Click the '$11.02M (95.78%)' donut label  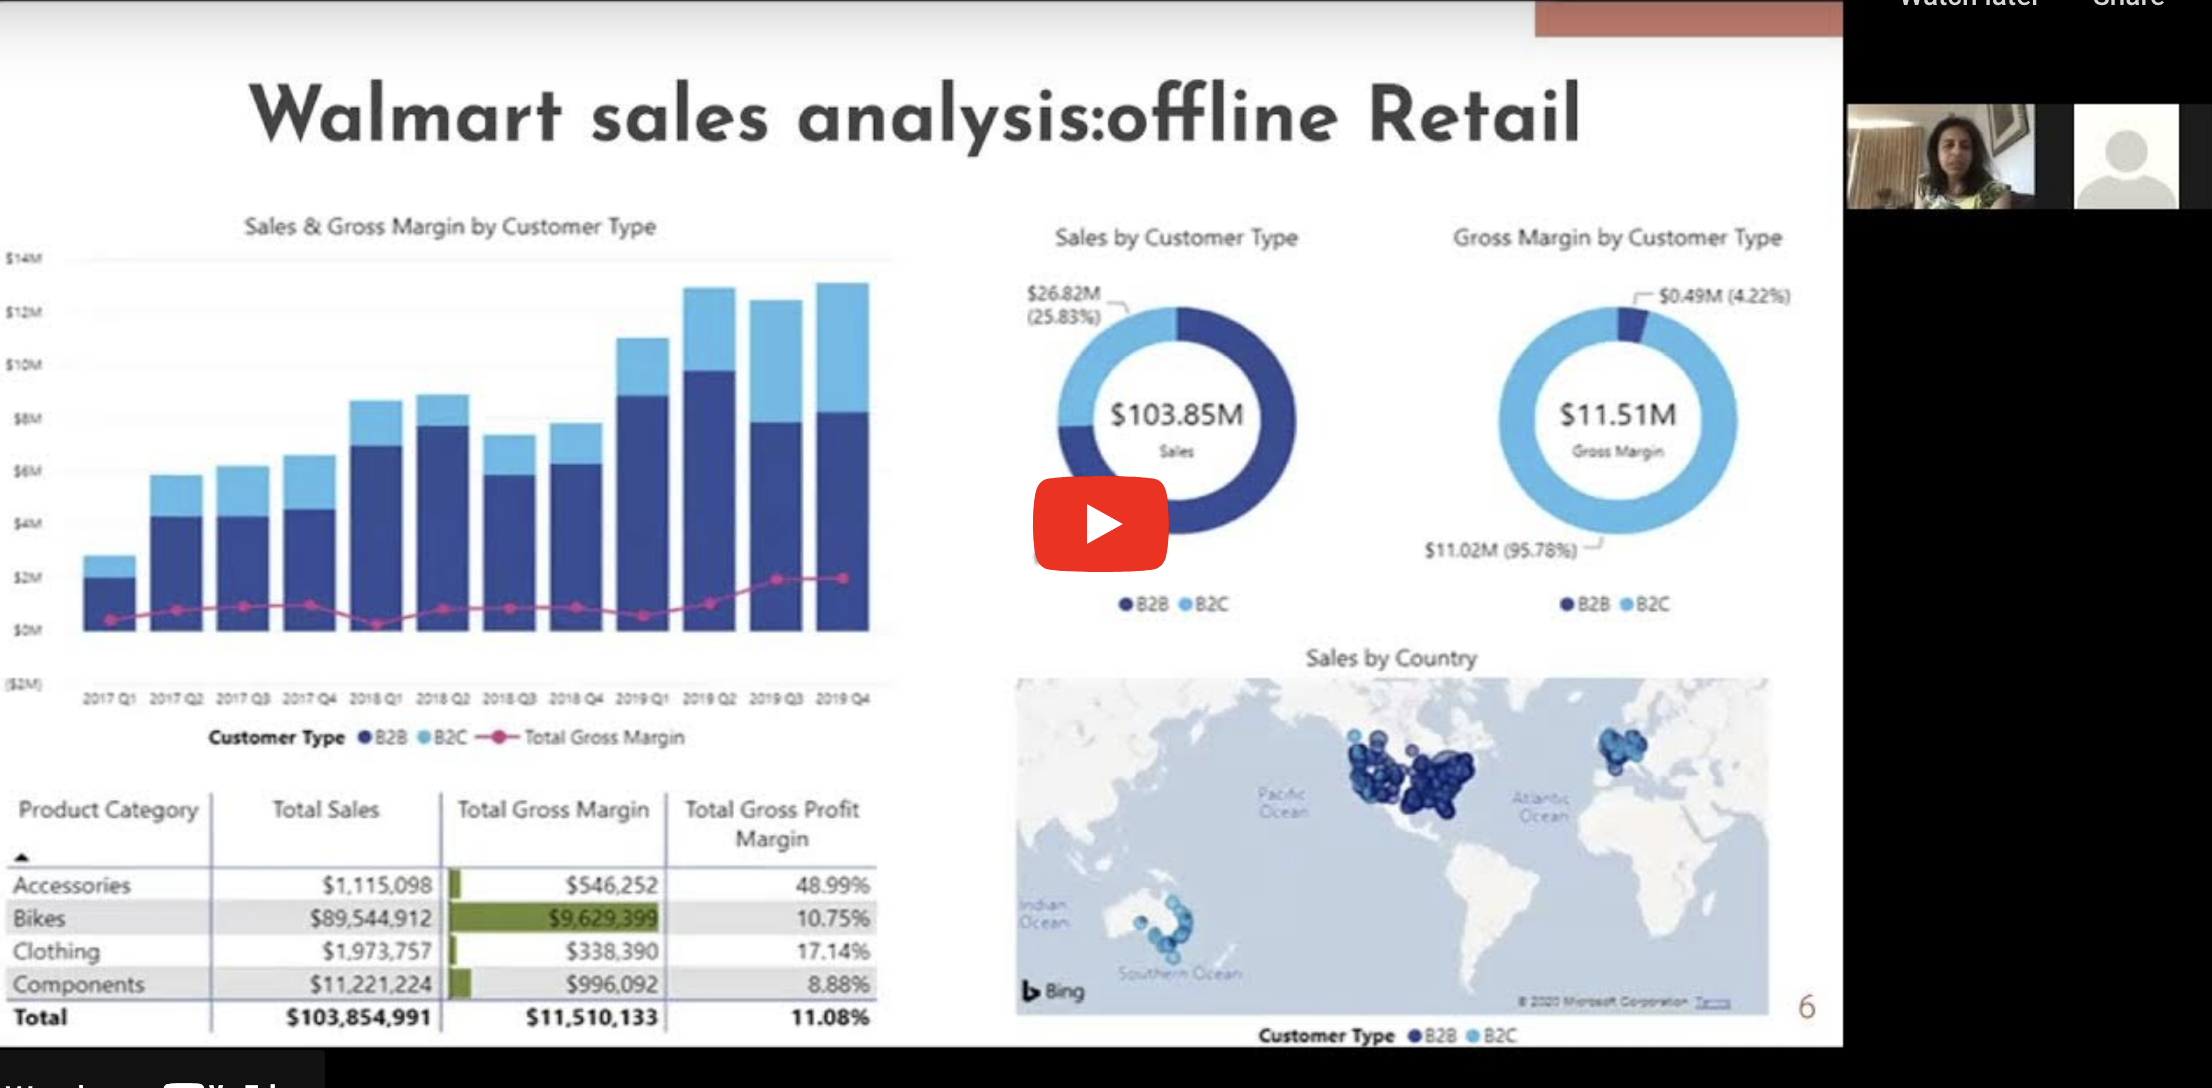coord(1500,550)
